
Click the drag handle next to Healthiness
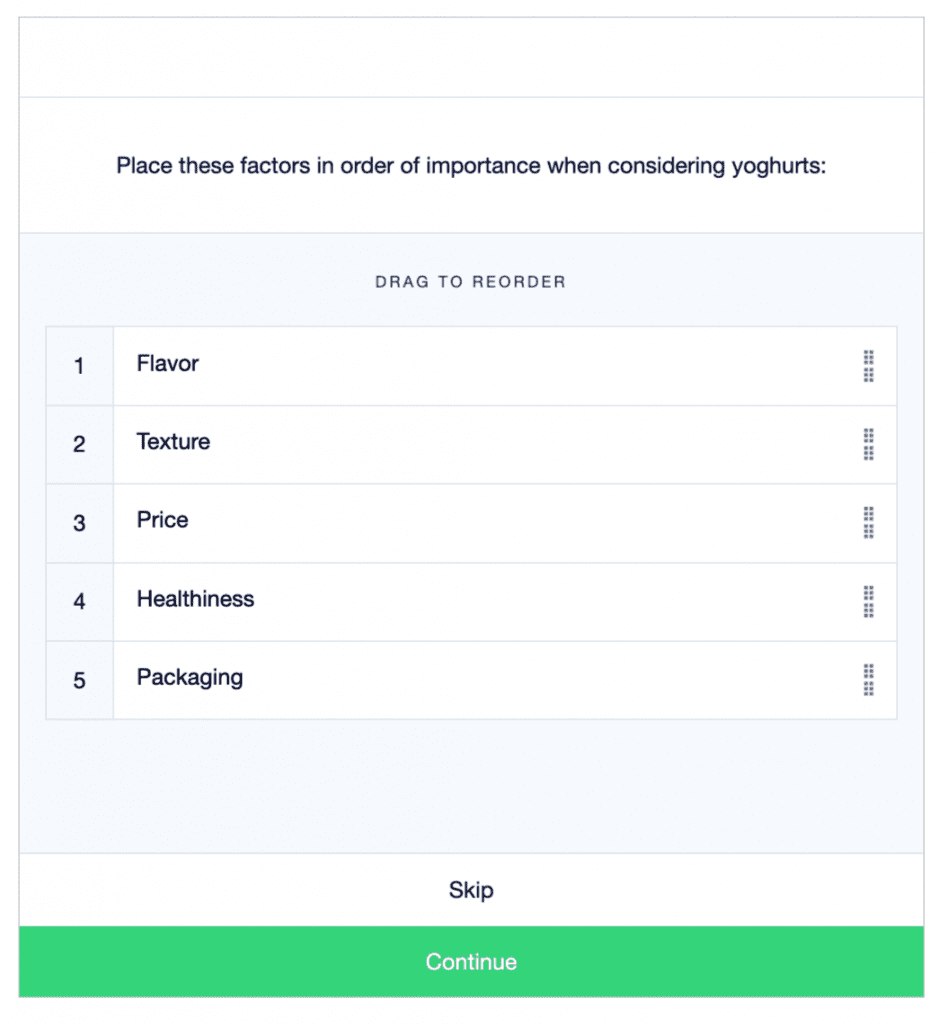click(868, 601)
